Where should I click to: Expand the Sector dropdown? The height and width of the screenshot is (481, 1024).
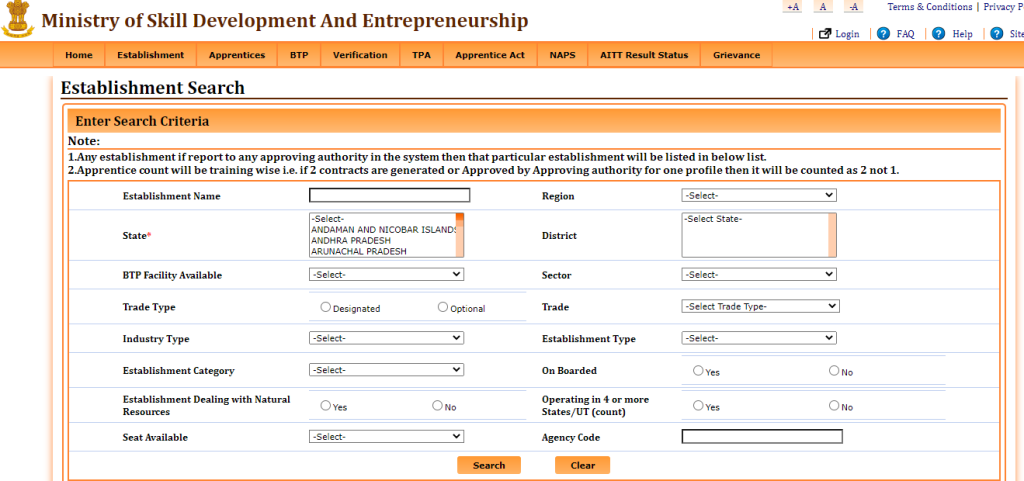759,275
